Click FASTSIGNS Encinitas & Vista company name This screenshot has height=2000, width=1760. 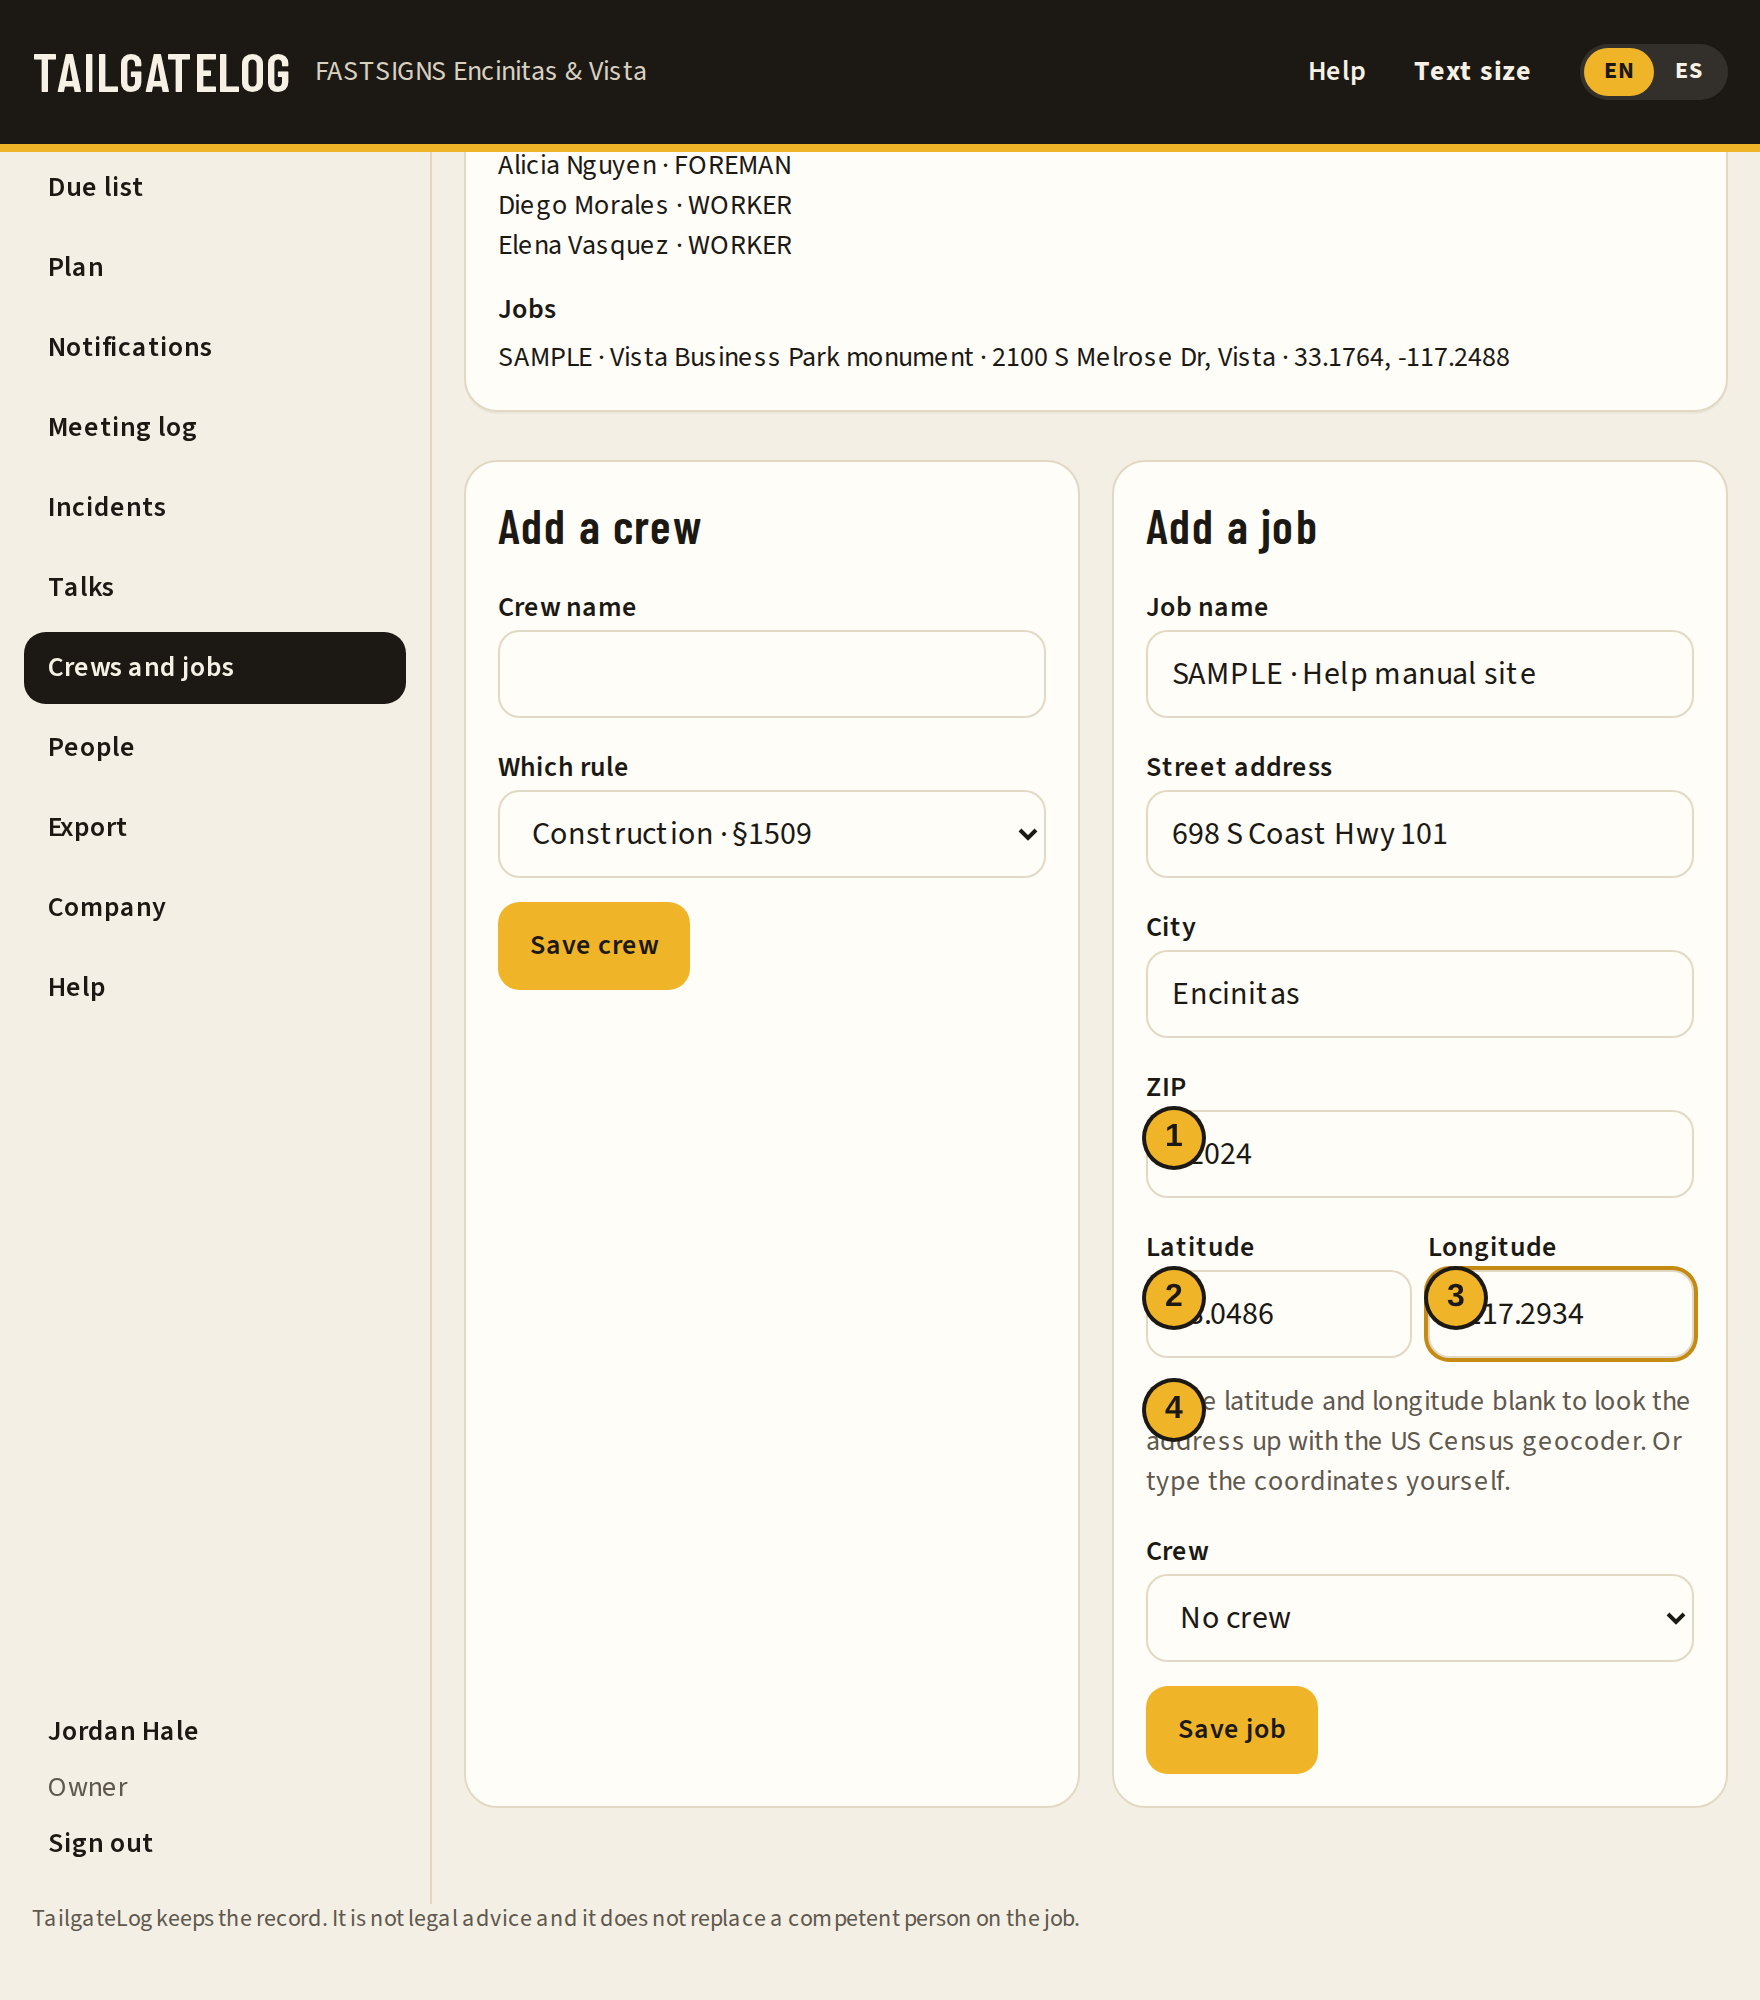(x=481, y=71)
